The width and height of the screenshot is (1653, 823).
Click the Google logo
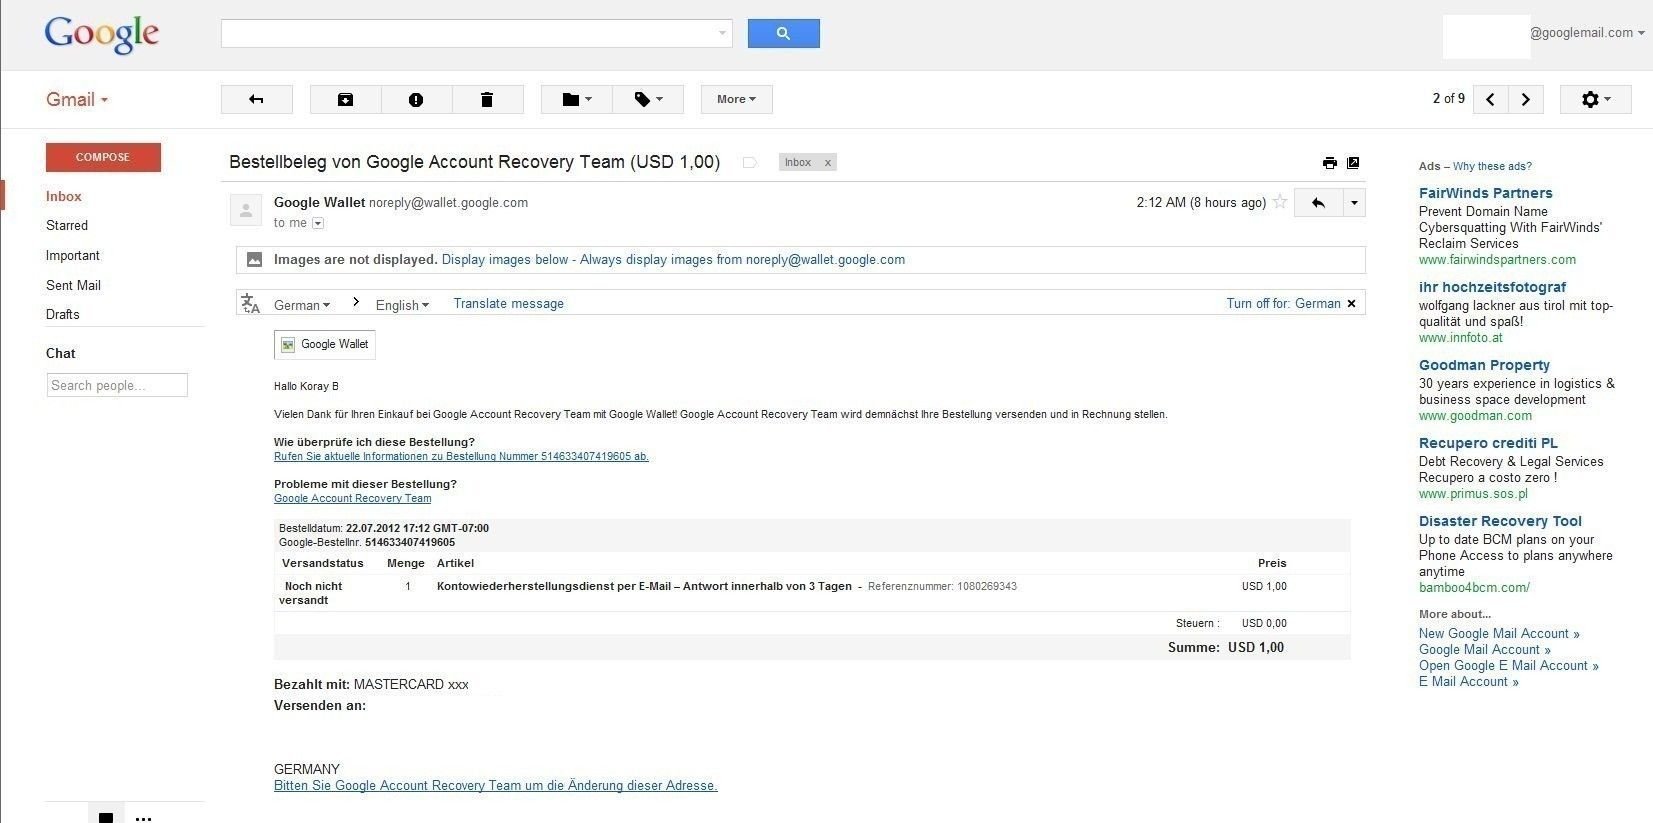(101, 34)
